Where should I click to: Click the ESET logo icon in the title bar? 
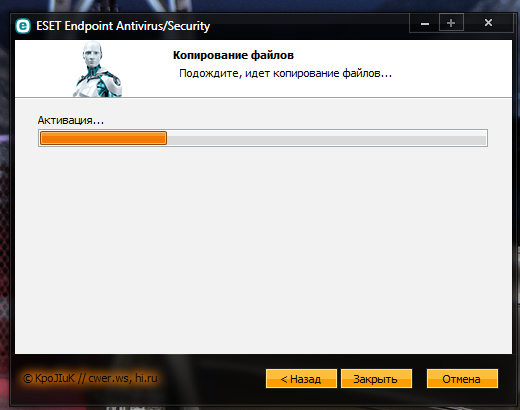[x=23, y=26]
